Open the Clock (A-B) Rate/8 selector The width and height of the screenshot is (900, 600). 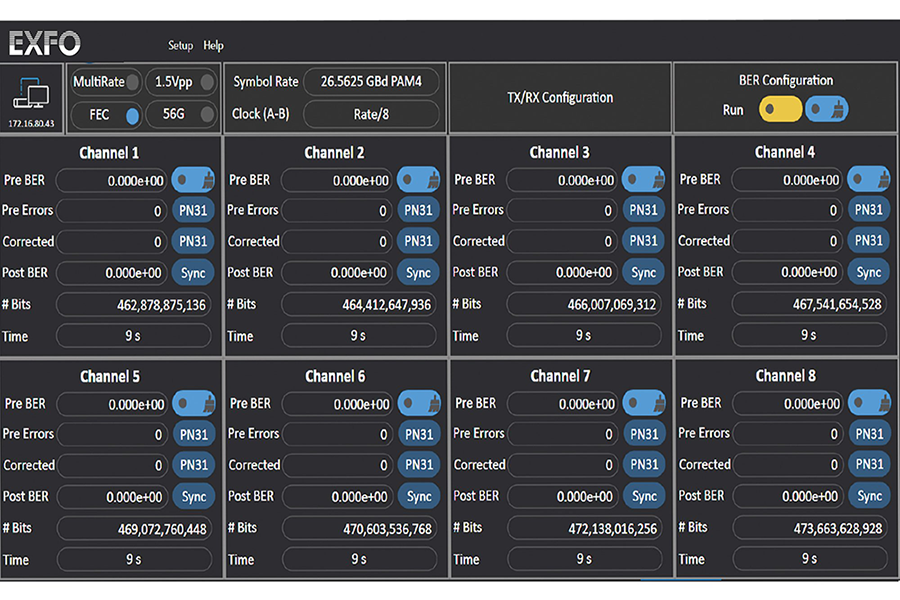point(370,114)
